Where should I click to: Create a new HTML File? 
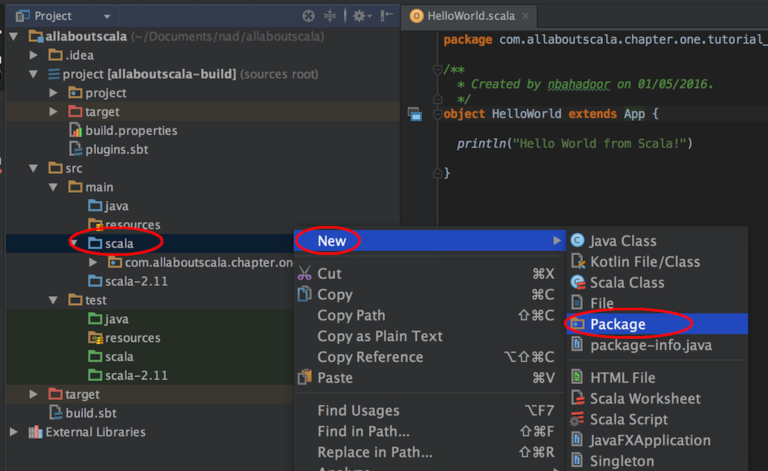[x=657, y=378]
